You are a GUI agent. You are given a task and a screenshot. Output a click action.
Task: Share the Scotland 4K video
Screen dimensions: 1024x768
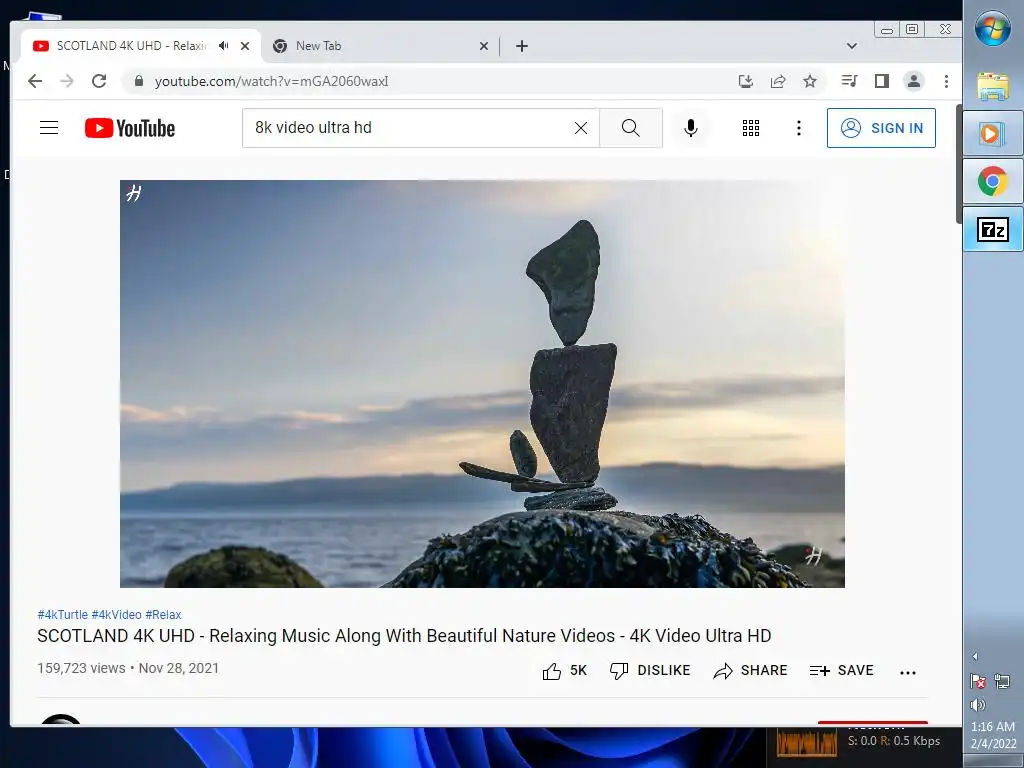[750, 671]
